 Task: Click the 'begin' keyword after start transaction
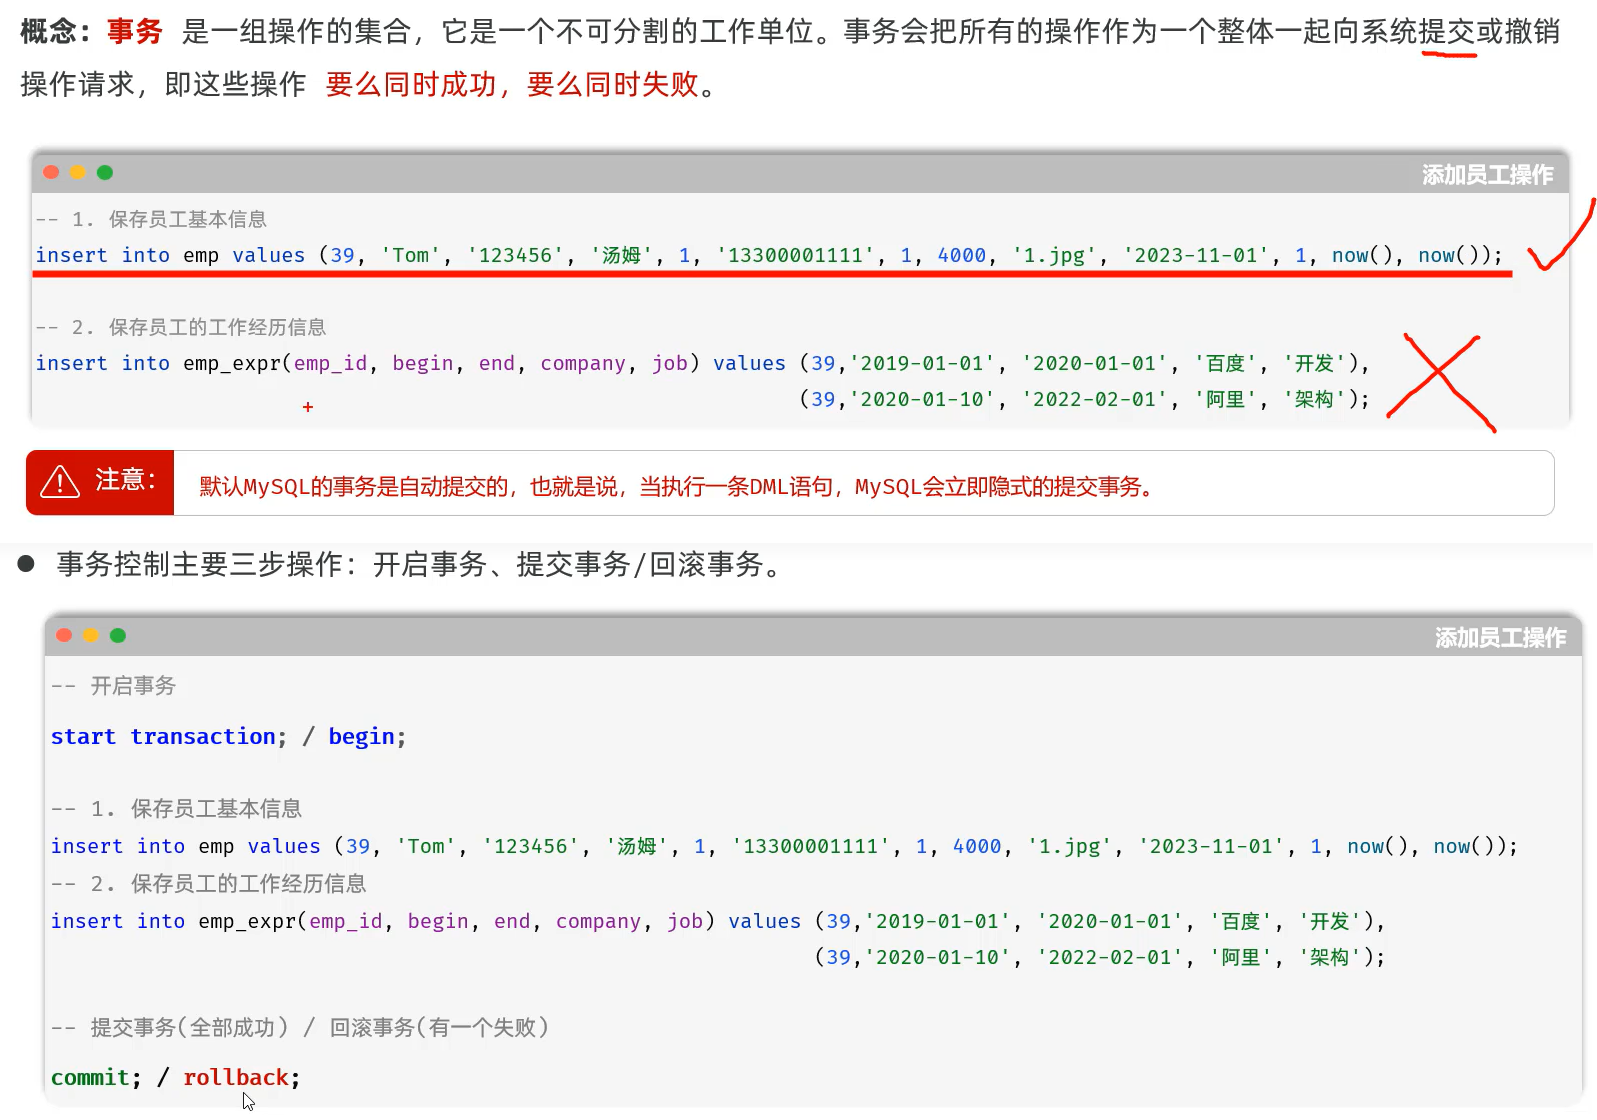pyautogui.click(x=361, y=737)
